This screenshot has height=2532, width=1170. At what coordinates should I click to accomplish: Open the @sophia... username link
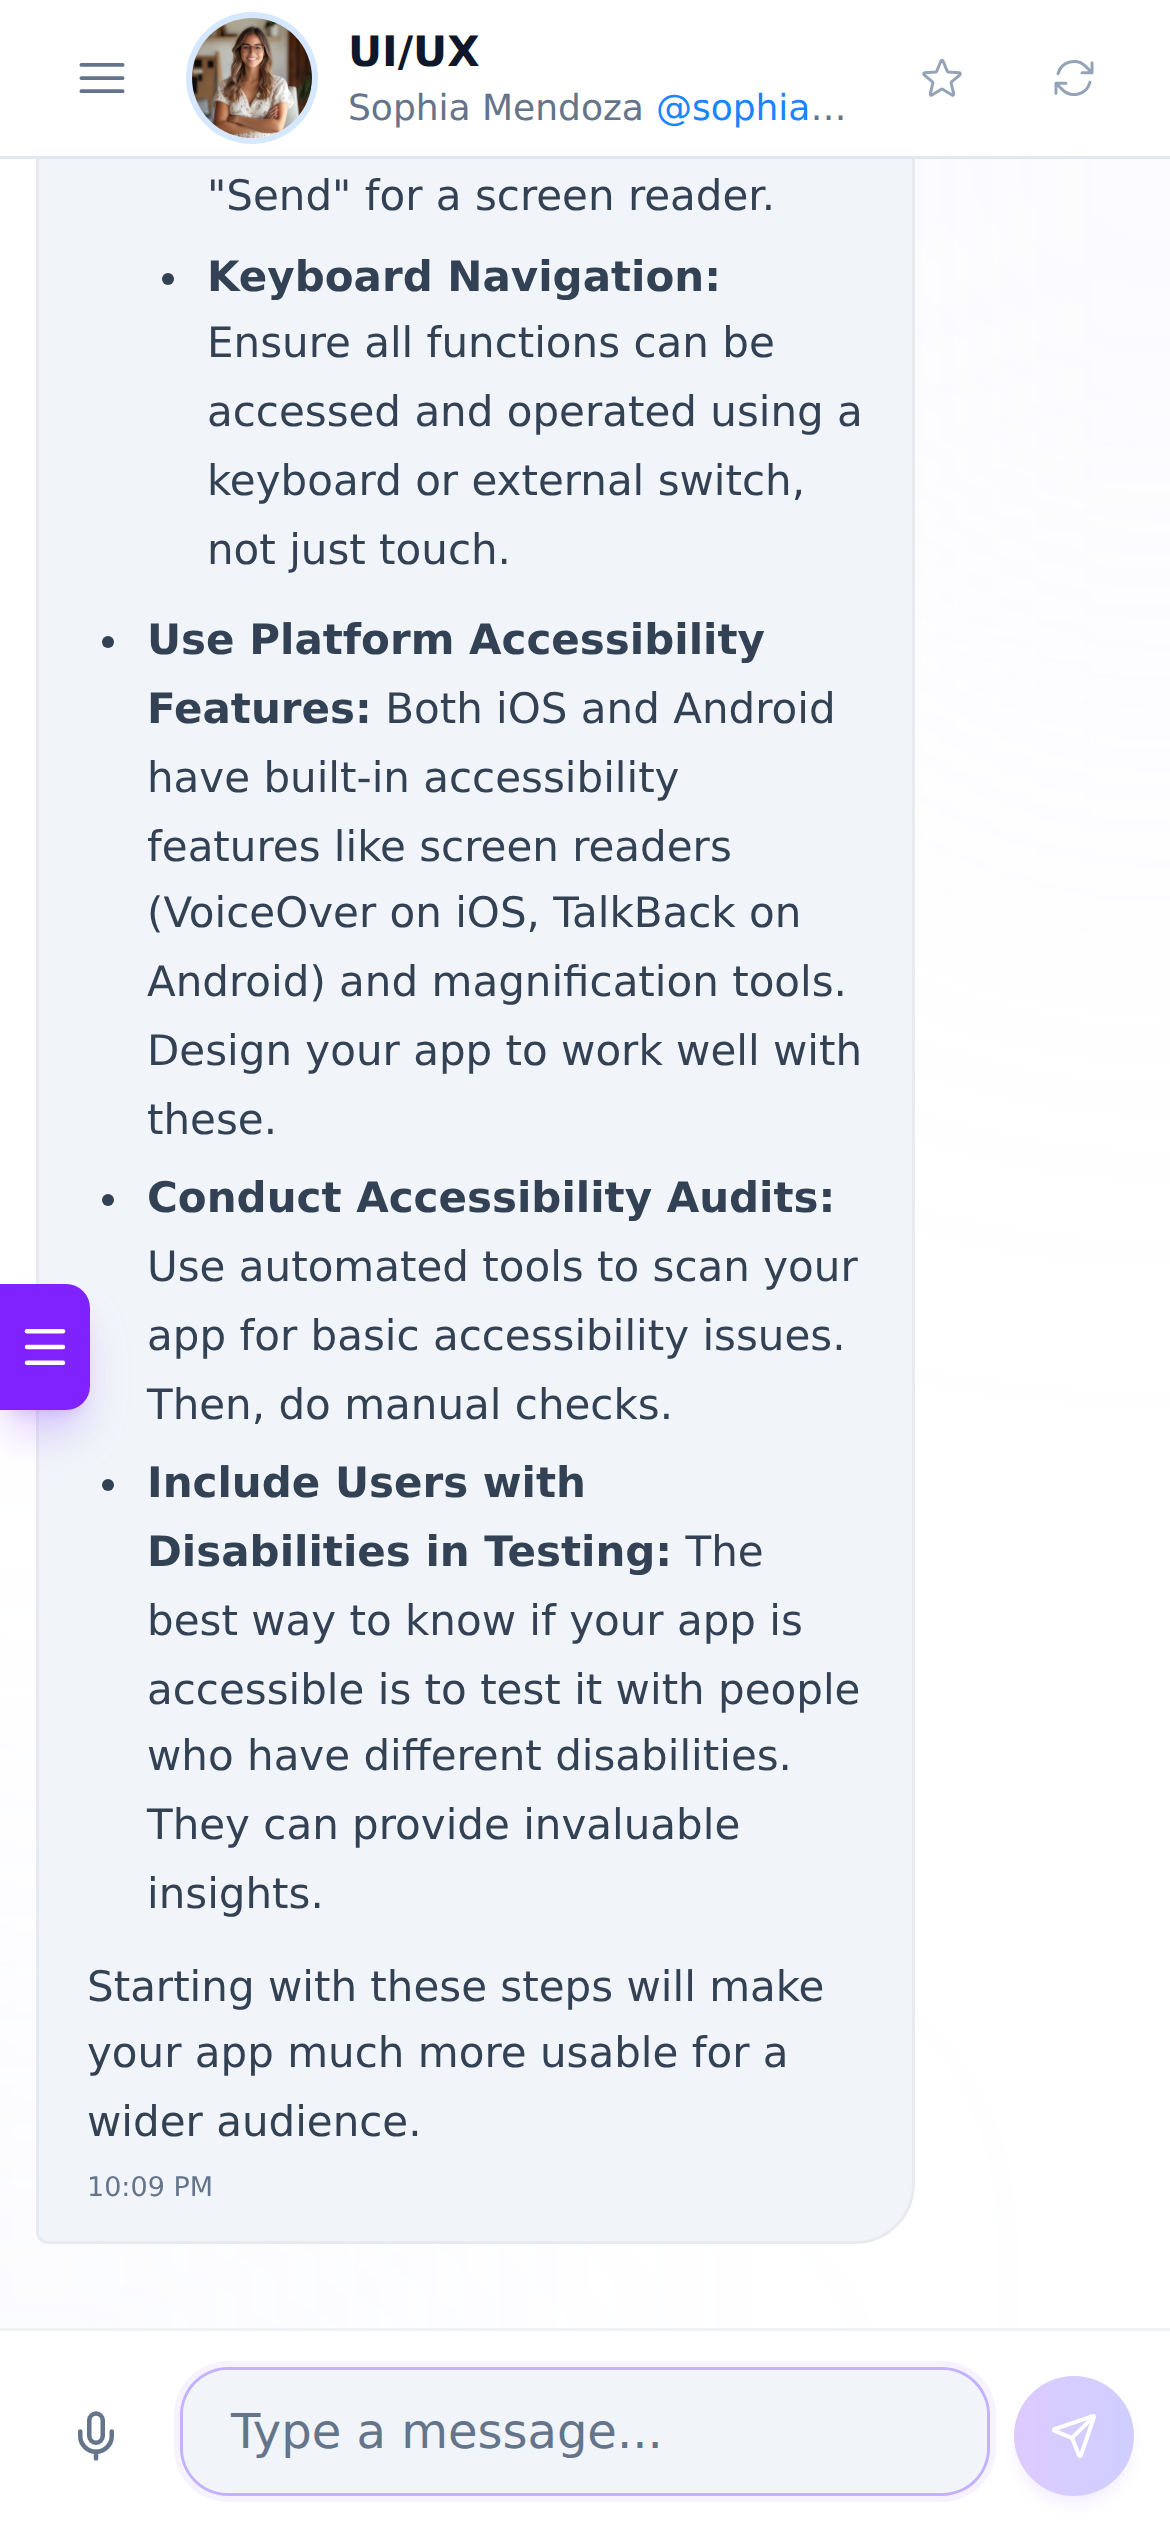[x=750, y=108]
